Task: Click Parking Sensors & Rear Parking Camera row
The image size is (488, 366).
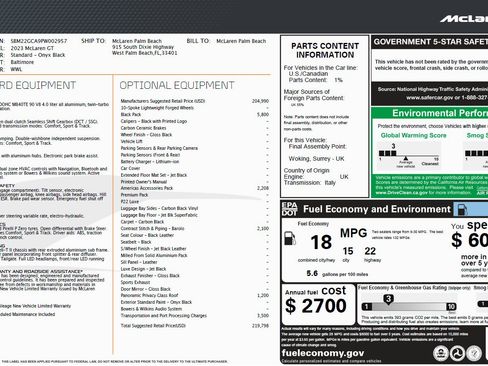Action: pos(195,148)
